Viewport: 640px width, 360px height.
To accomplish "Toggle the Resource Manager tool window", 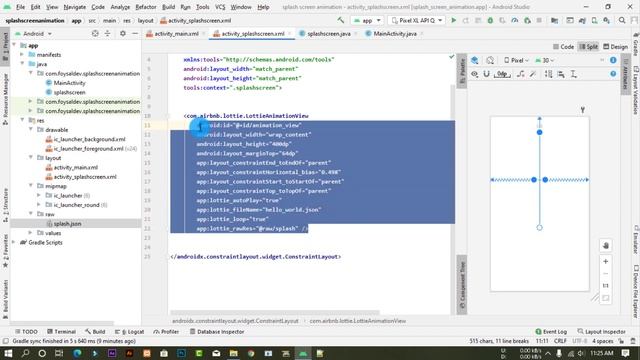I will point(5,99).
